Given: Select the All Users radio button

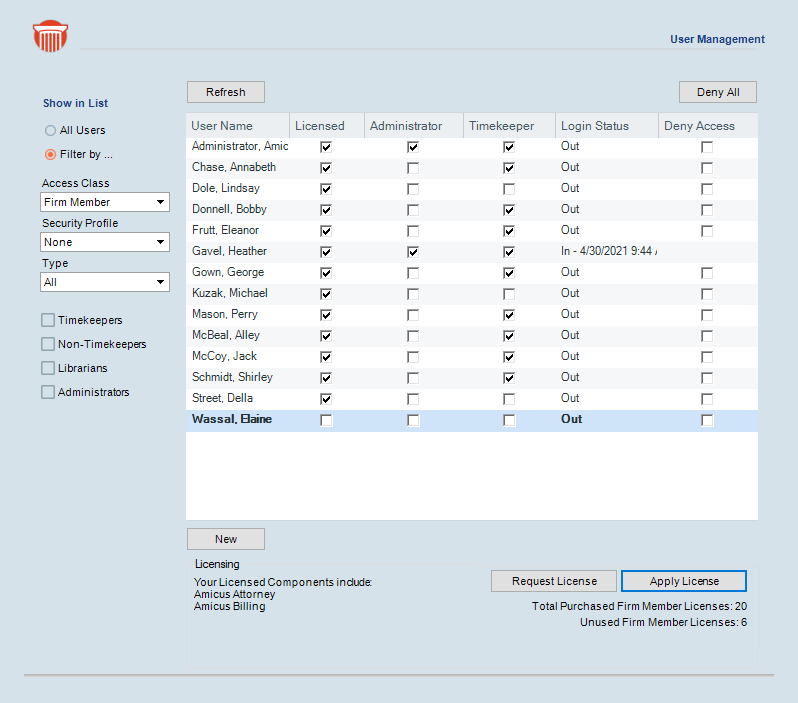Looking at the screenshot, I should click(x=50, y=130).
